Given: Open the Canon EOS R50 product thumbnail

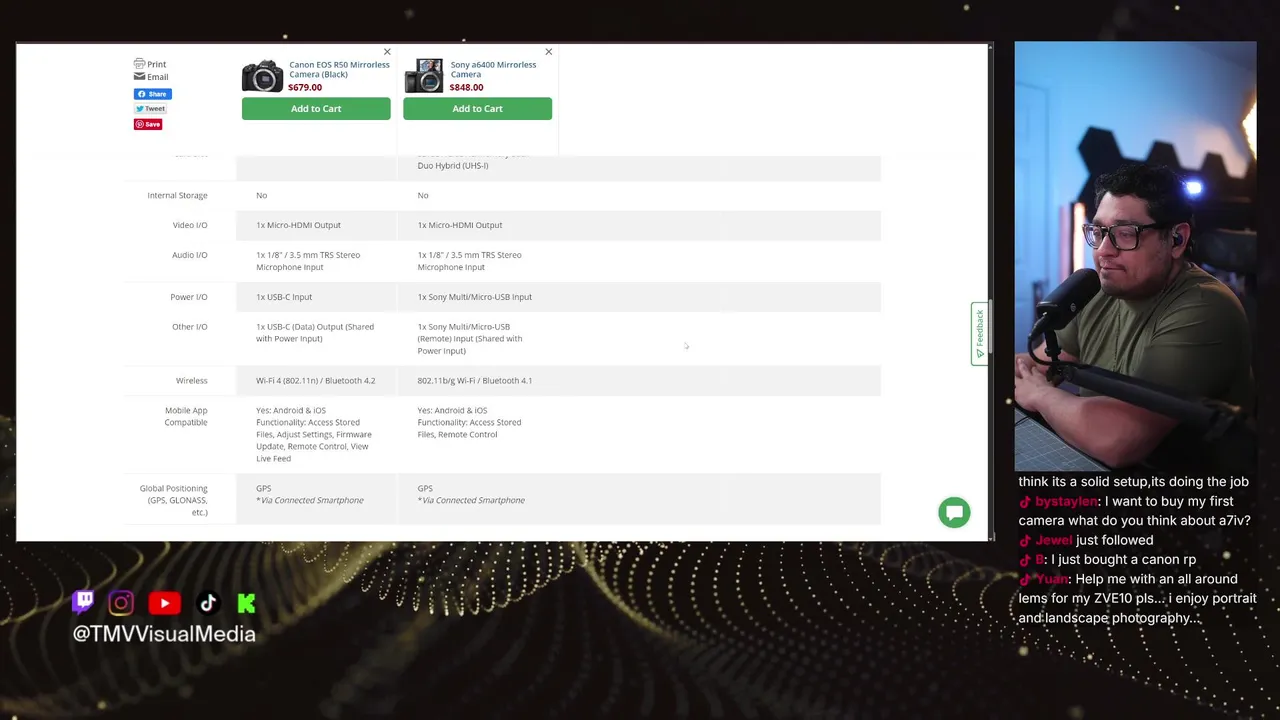Looking at the screenshot, I should pos(262,76).
